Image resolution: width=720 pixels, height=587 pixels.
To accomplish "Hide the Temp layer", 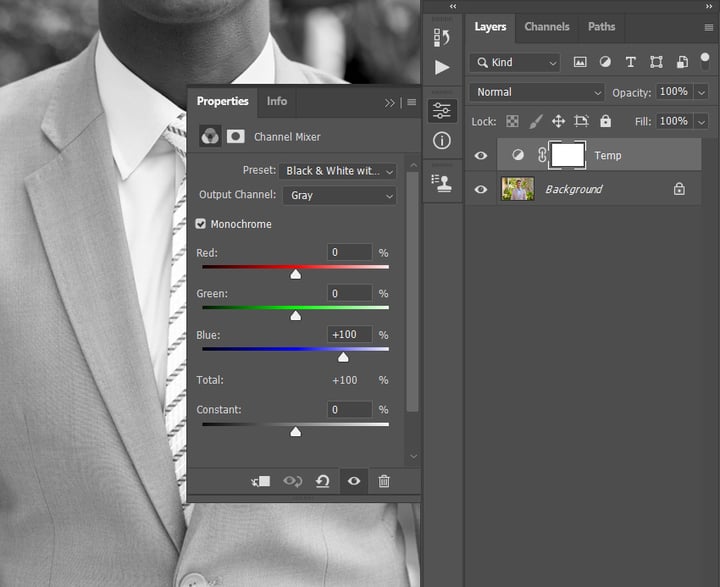I will (481, 155).
